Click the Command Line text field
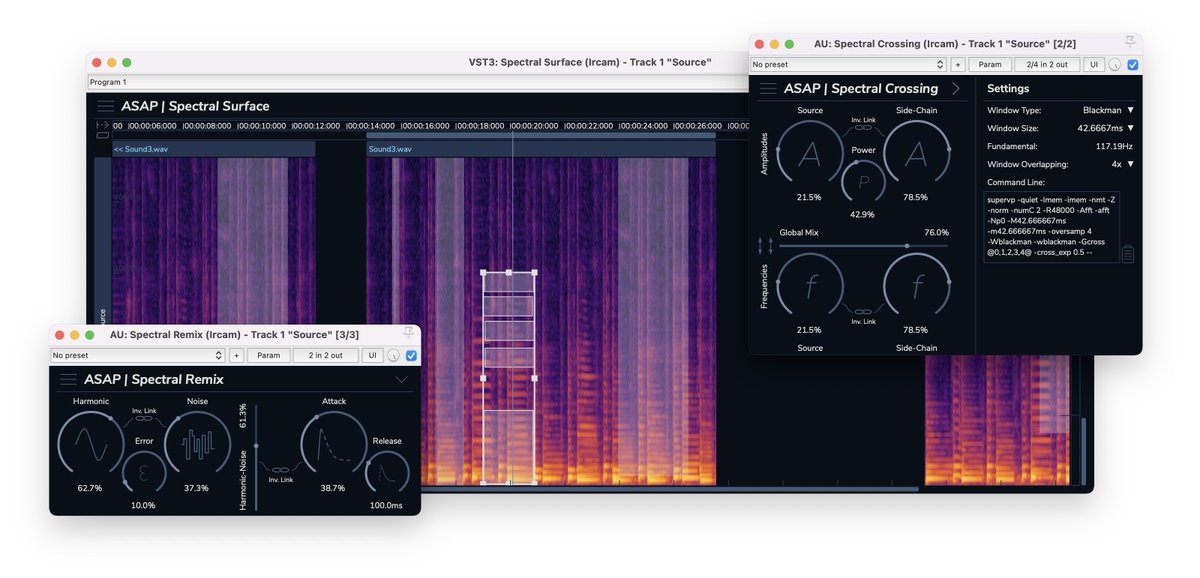Viewport: 1200px width, 578px height. point(1052,227)
